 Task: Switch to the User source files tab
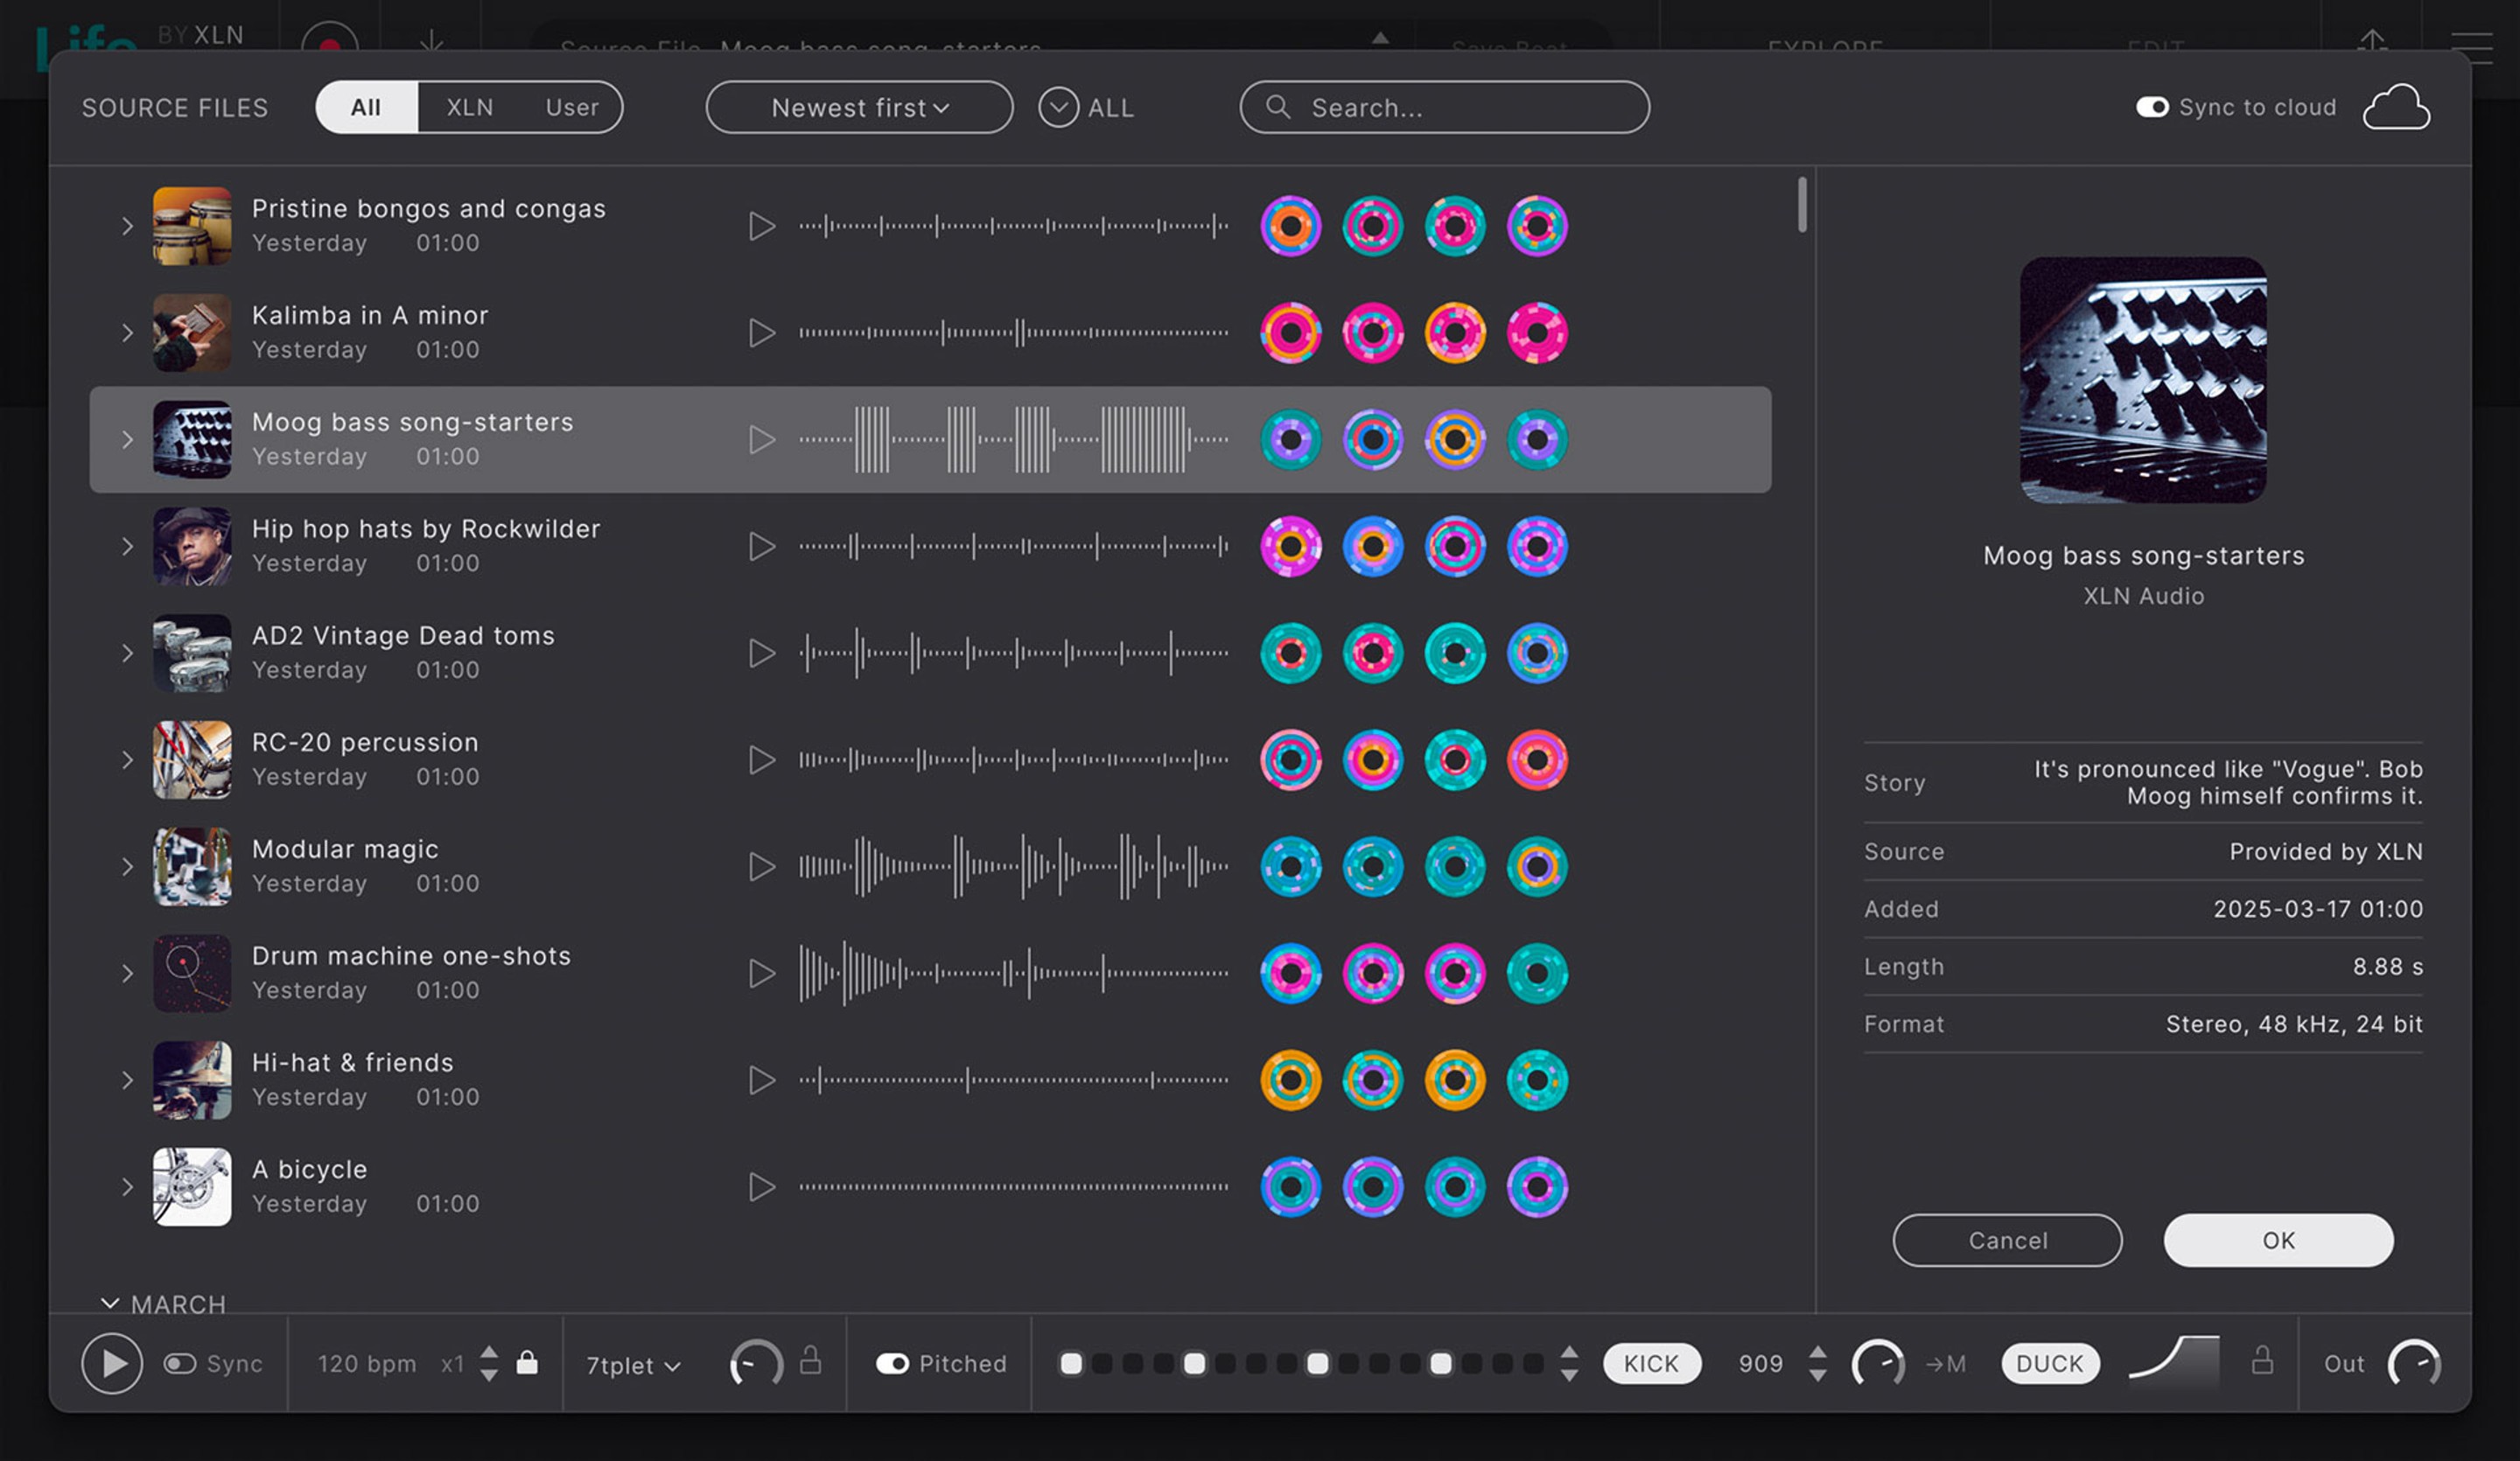pos(572,107)
